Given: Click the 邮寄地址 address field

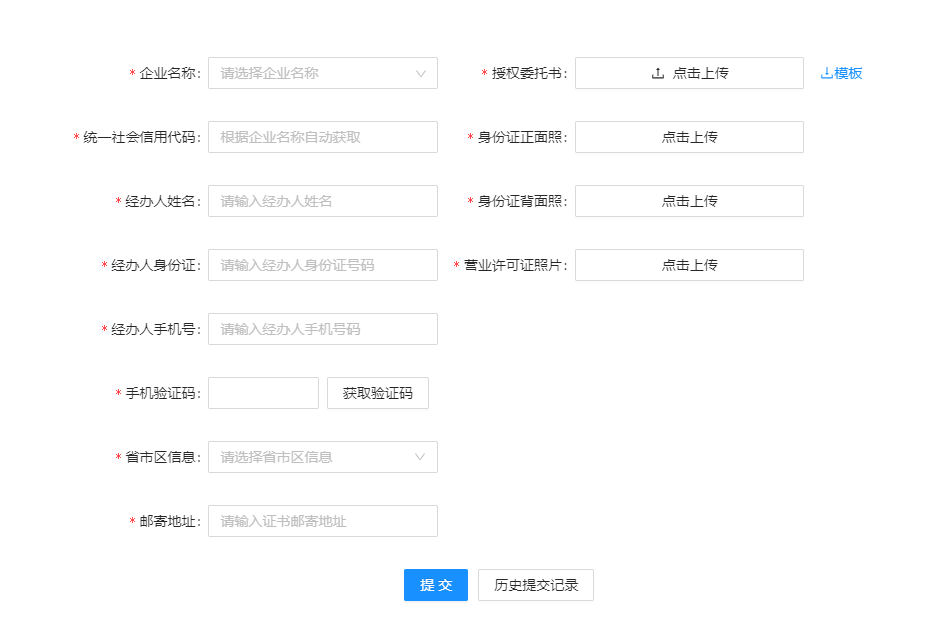Looking at the screenshot, I should [322, 521].
